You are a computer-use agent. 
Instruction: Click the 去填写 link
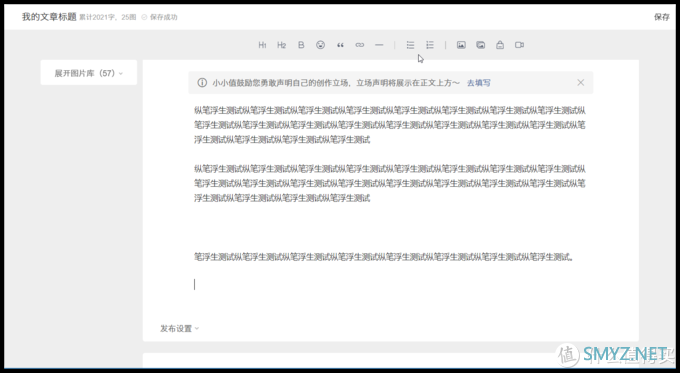[x=479, y=83]
